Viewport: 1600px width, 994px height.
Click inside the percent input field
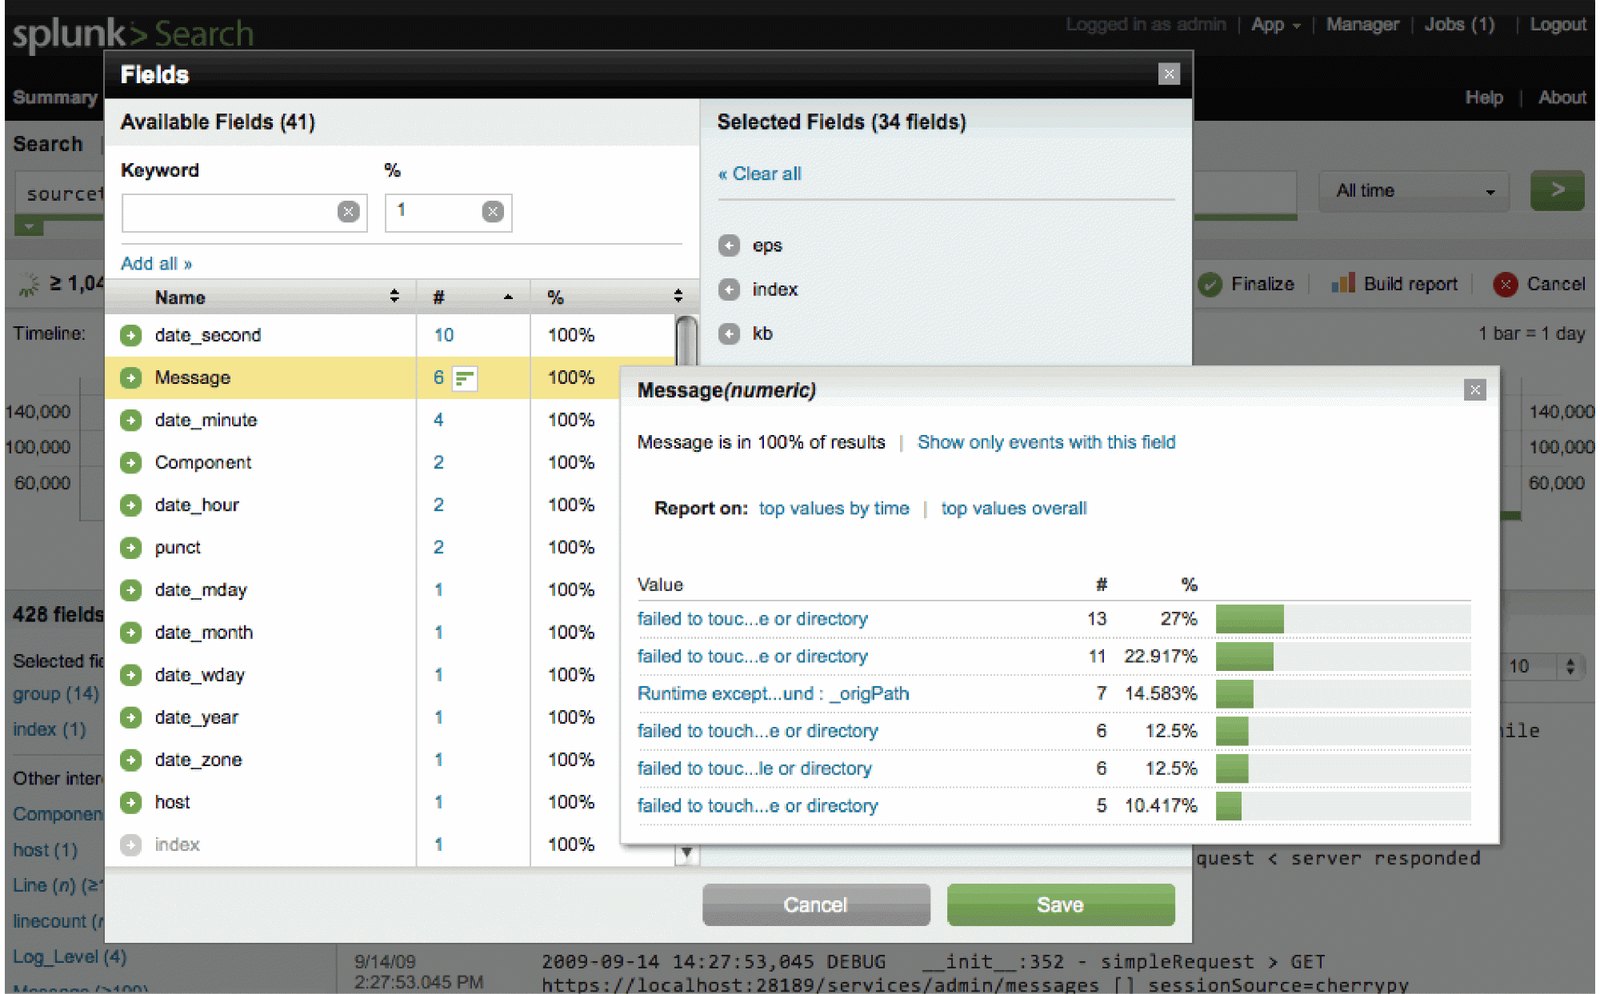(x=448, y=212)
